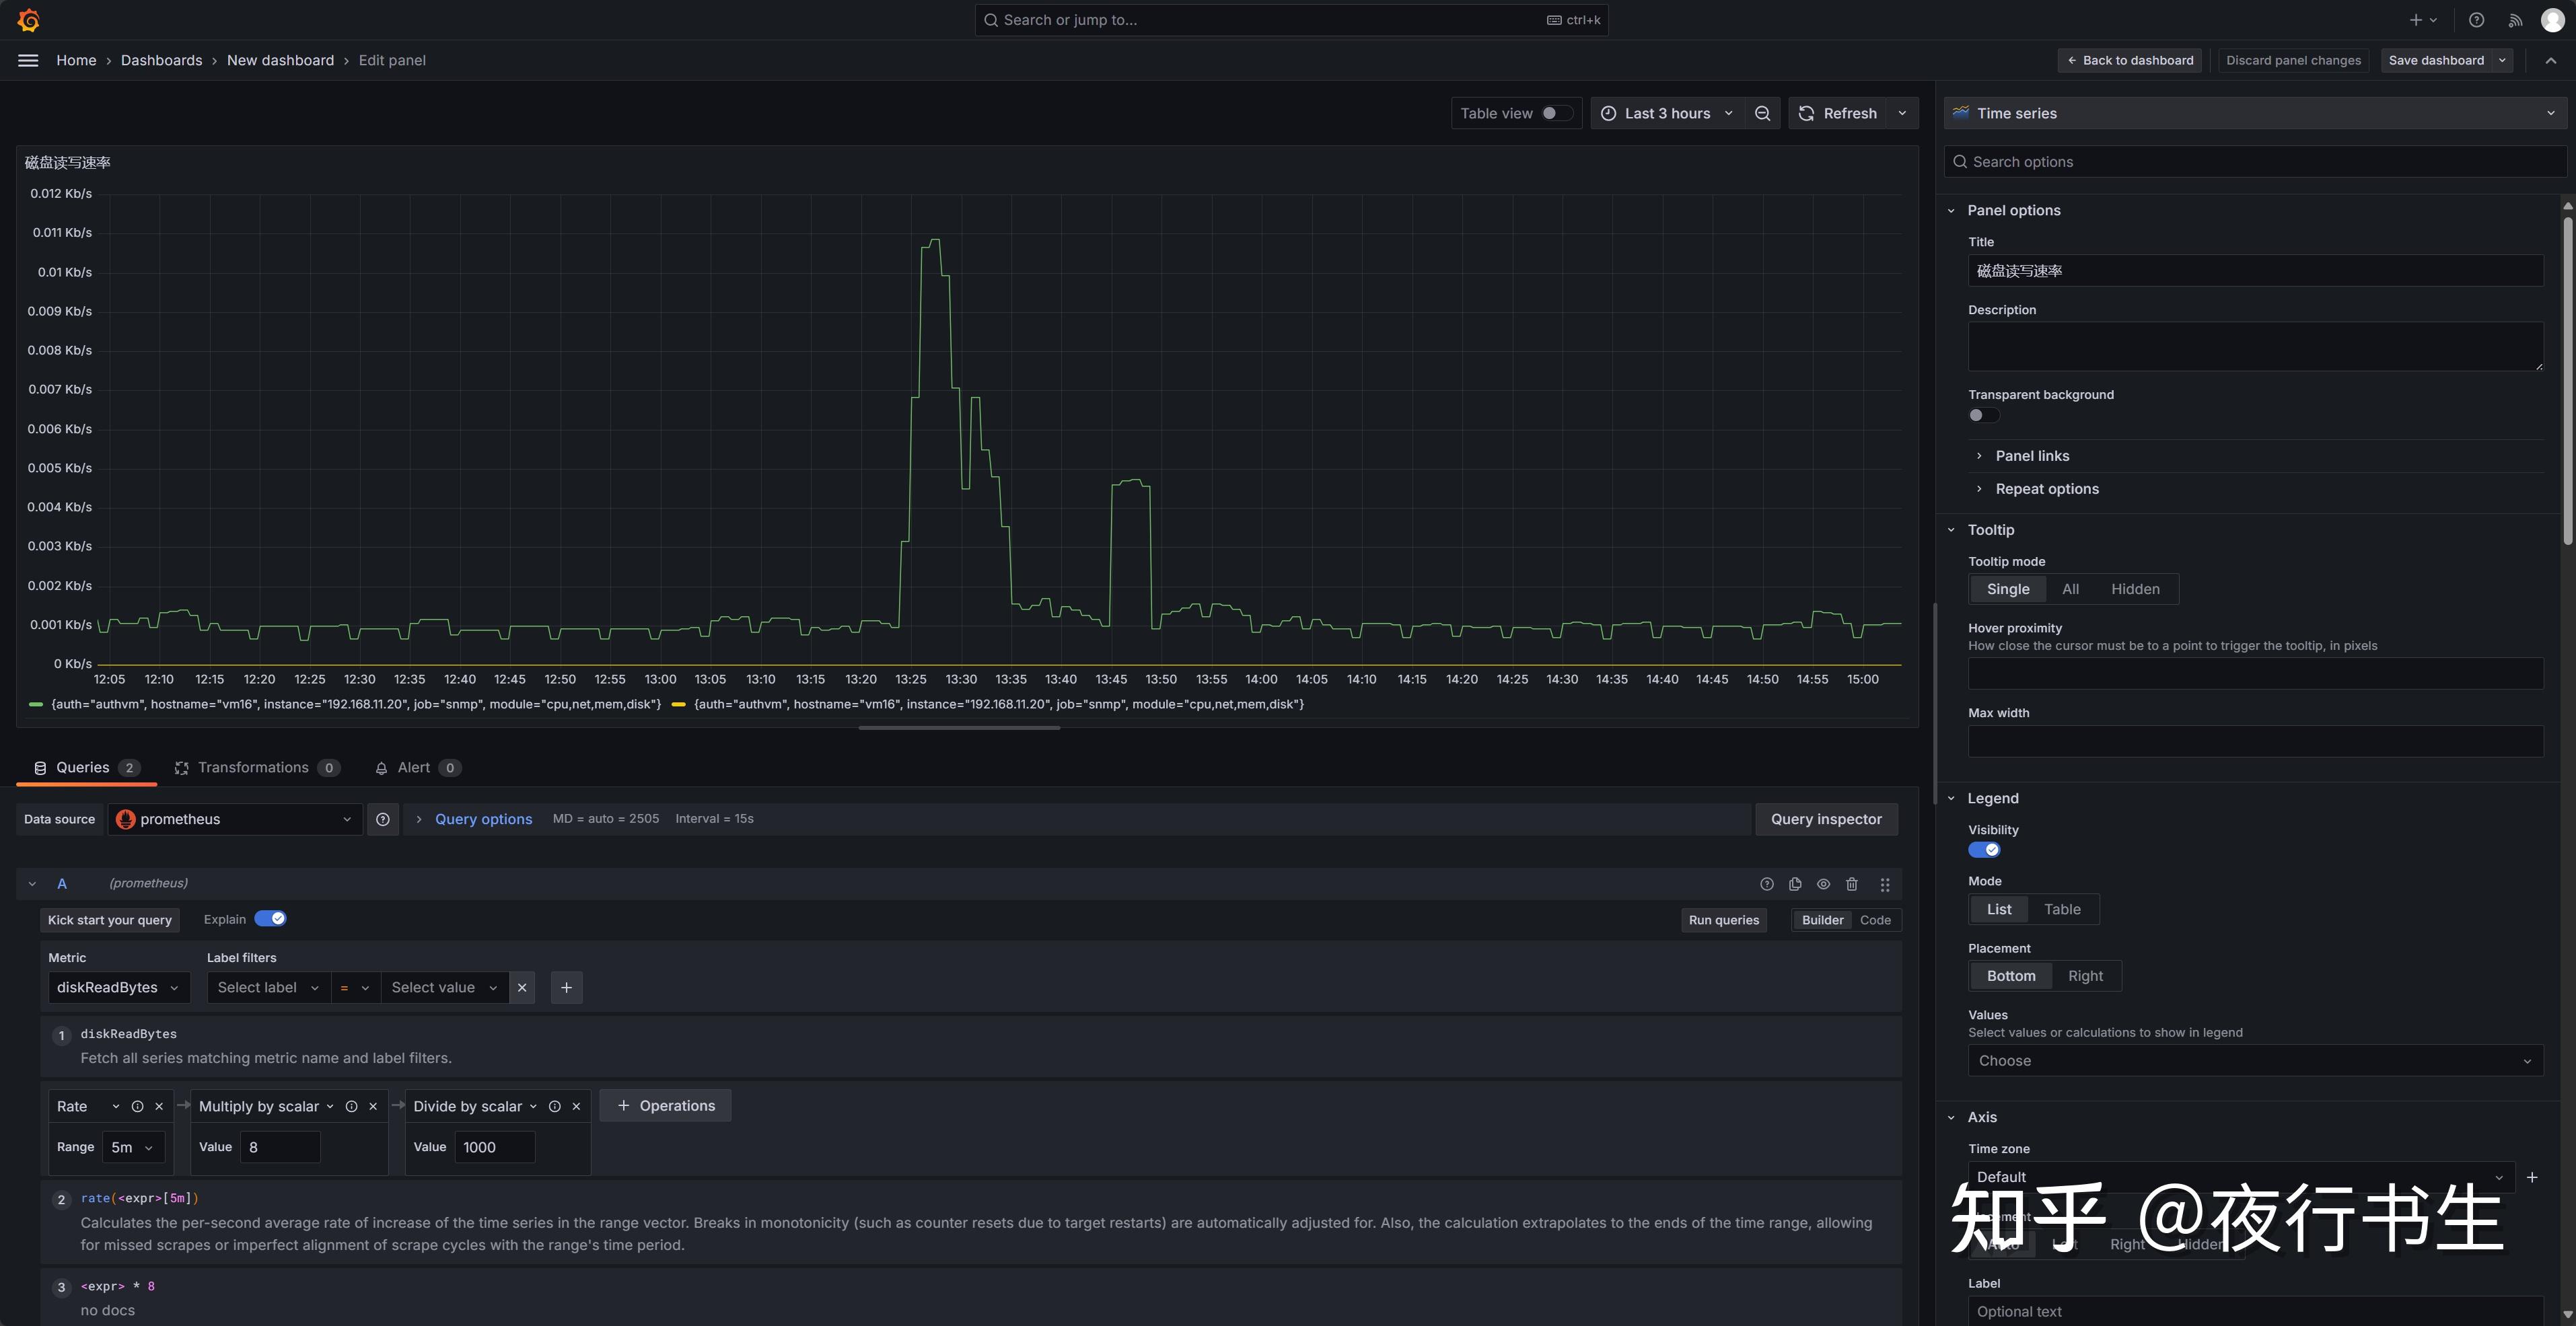Screen dimensions: 2576x1326
Task: Click the zoom out time range icon
Action: tap(1762, 114)
